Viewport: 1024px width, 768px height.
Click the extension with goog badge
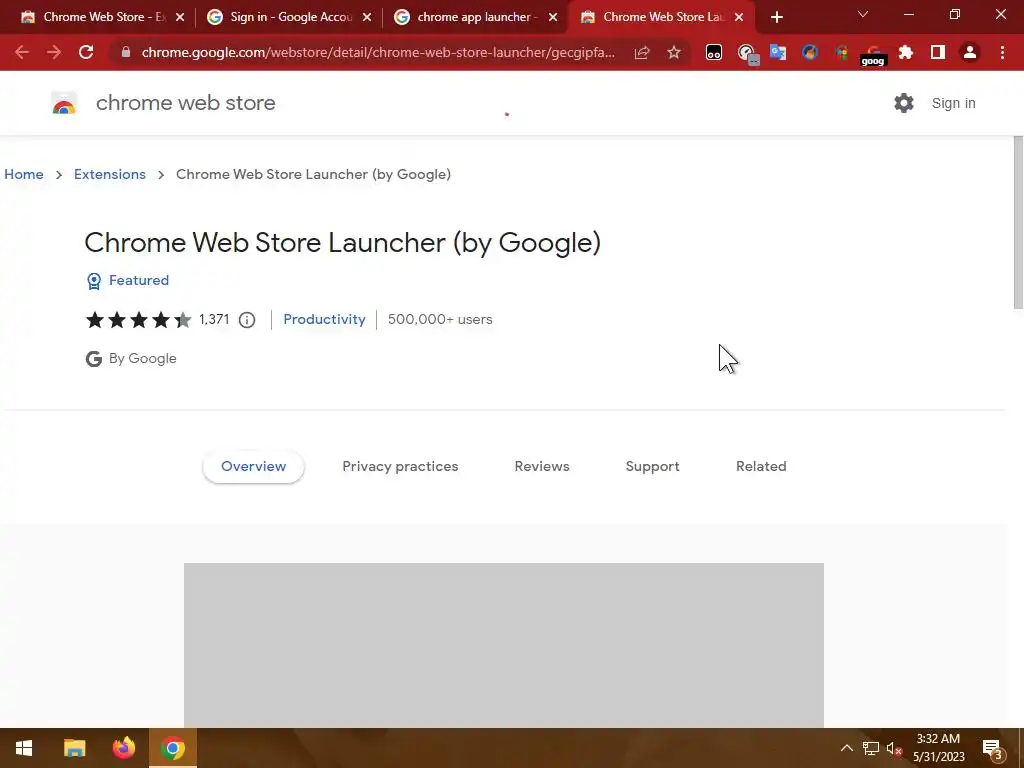(x=873, y=56)
